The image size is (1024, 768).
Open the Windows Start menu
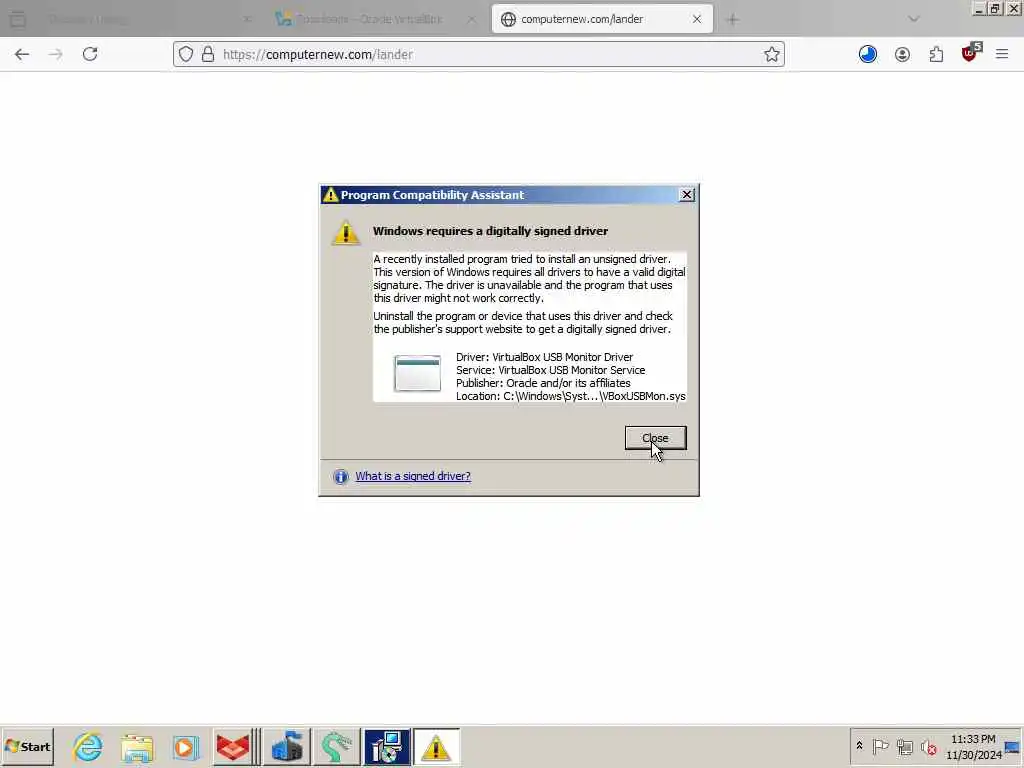click(27, 746)
